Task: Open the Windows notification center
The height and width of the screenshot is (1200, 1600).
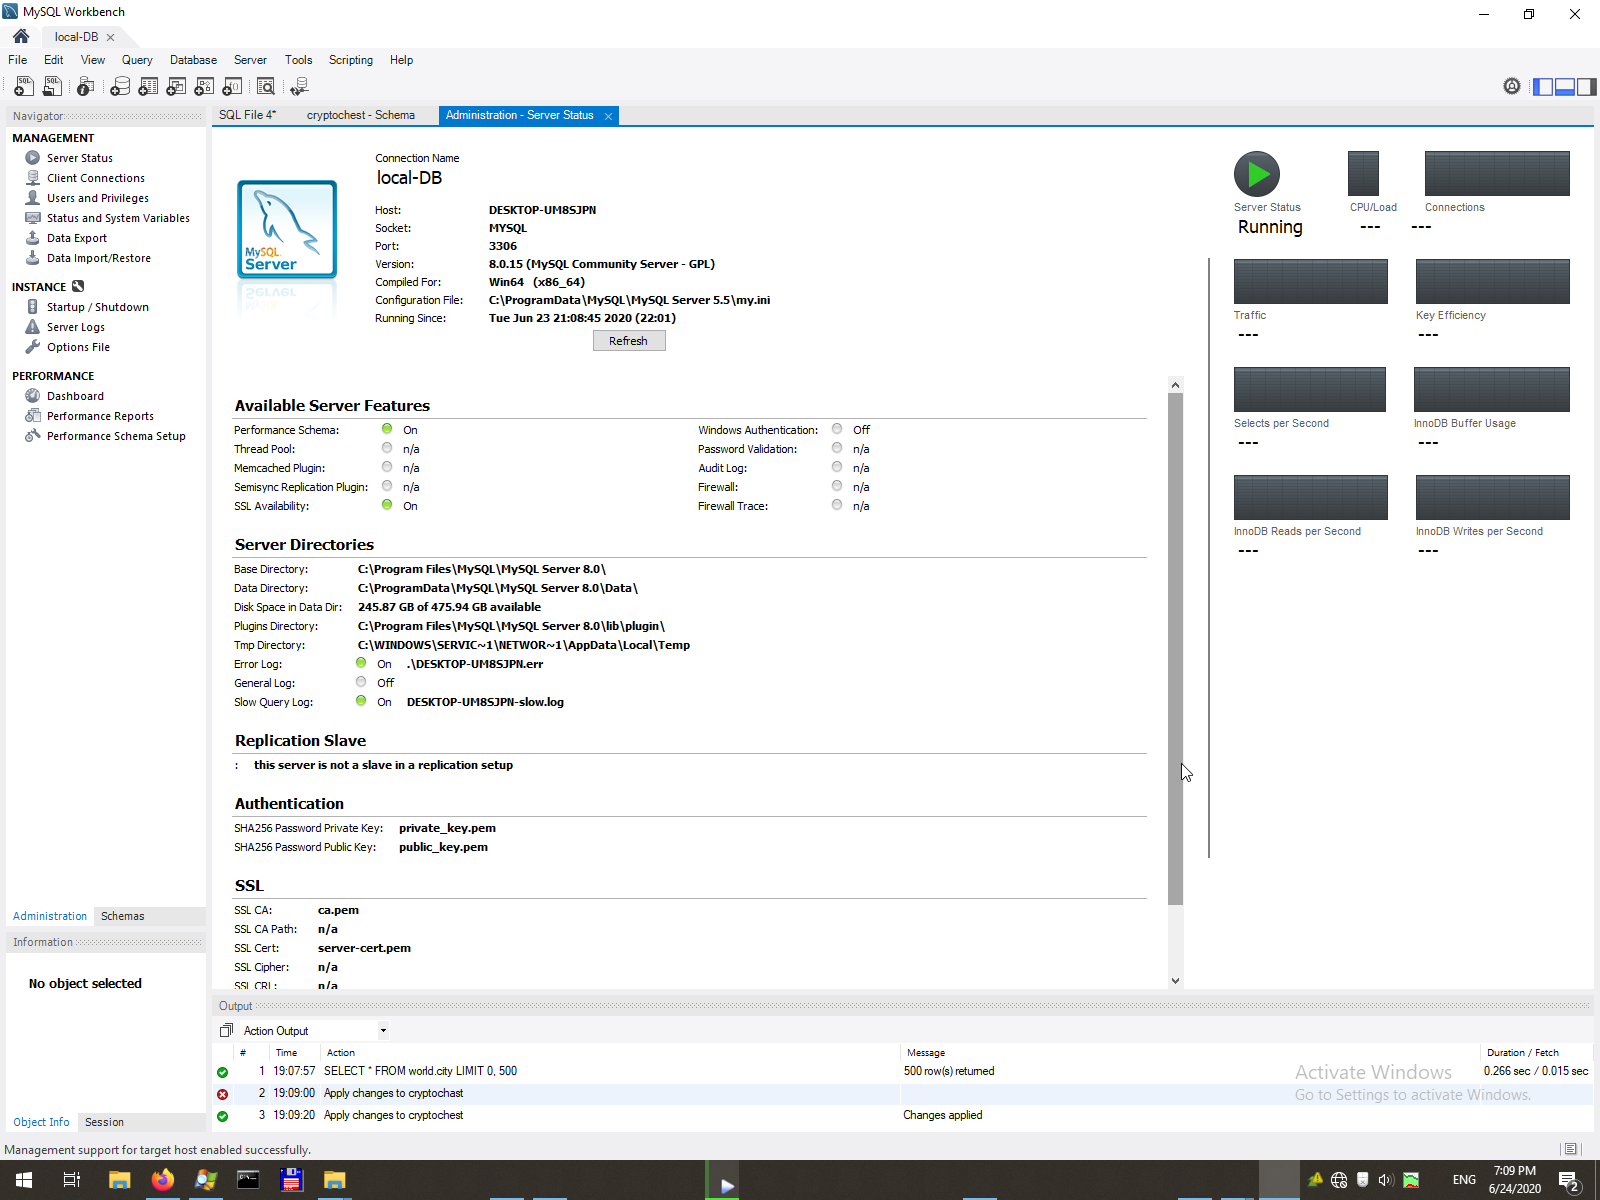Action: (1569, 1180)
